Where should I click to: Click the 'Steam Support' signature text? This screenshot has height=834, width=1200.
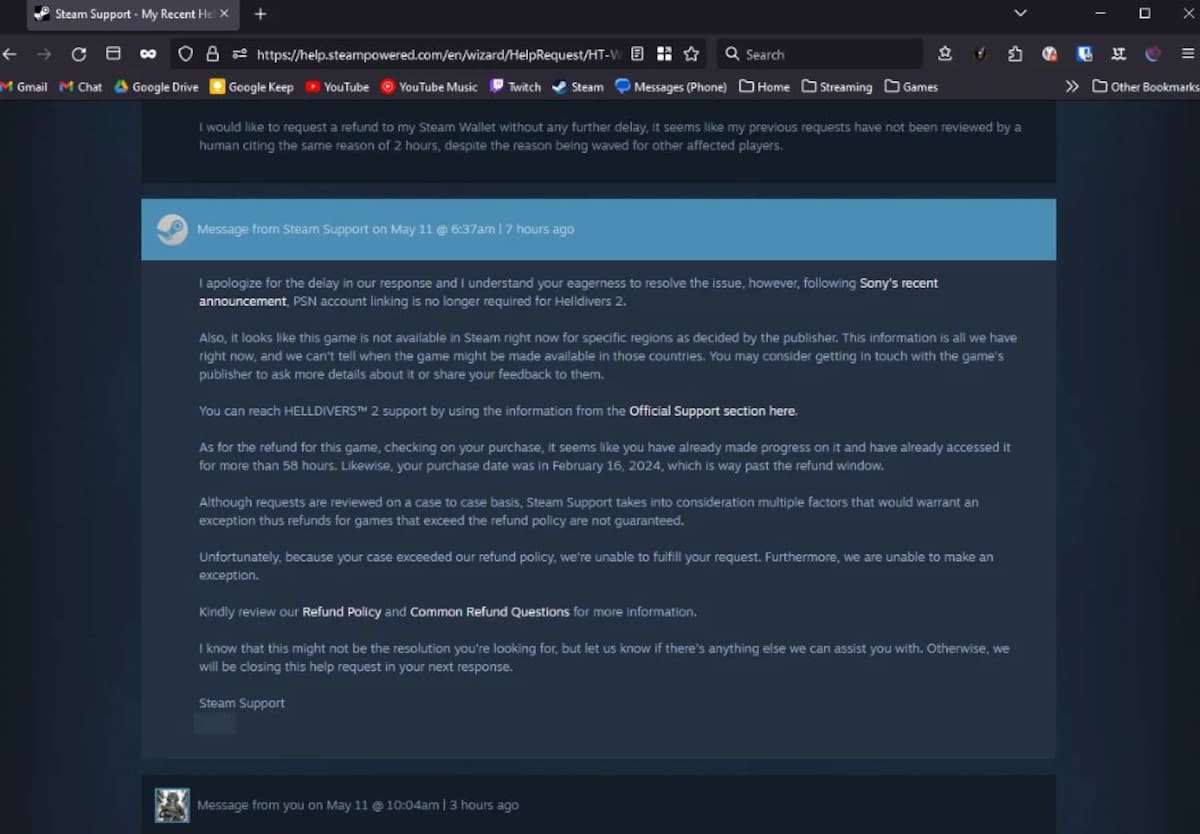pos(242,703)
